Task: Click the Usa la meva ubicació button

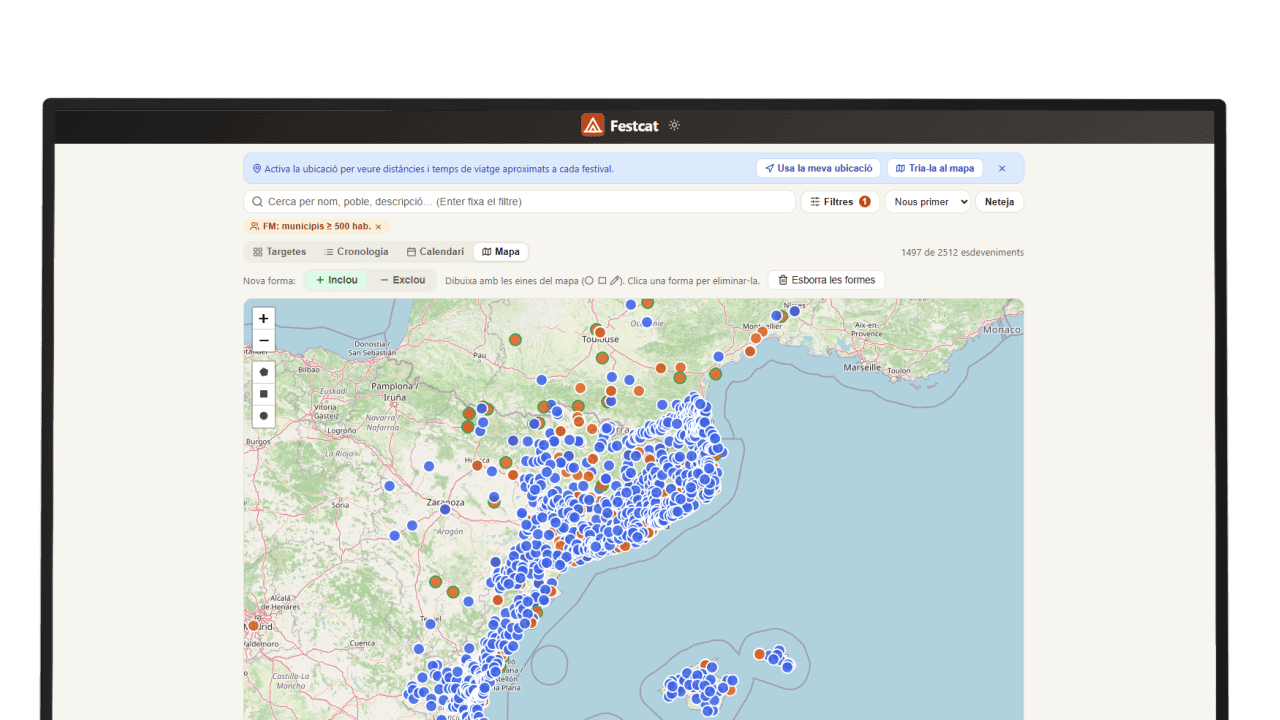Action: (819, 169)
